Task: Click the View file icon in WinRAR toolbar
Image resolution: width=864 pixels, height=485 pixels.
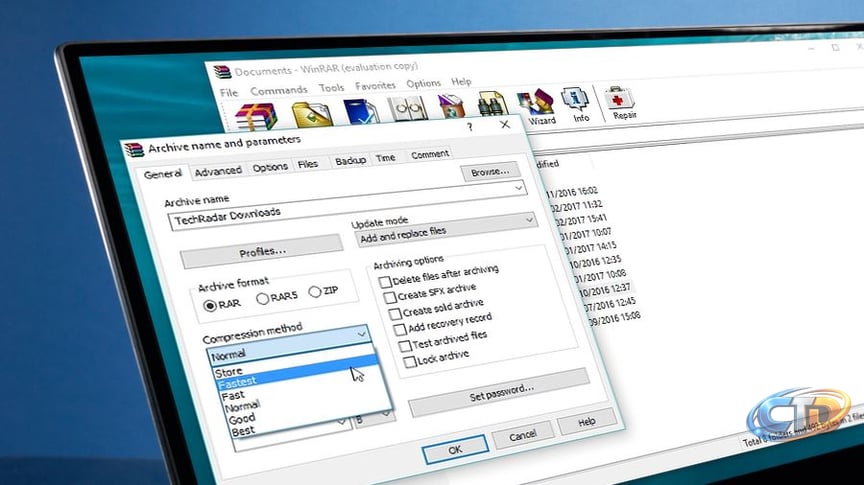Action: [x=407, y=108]
